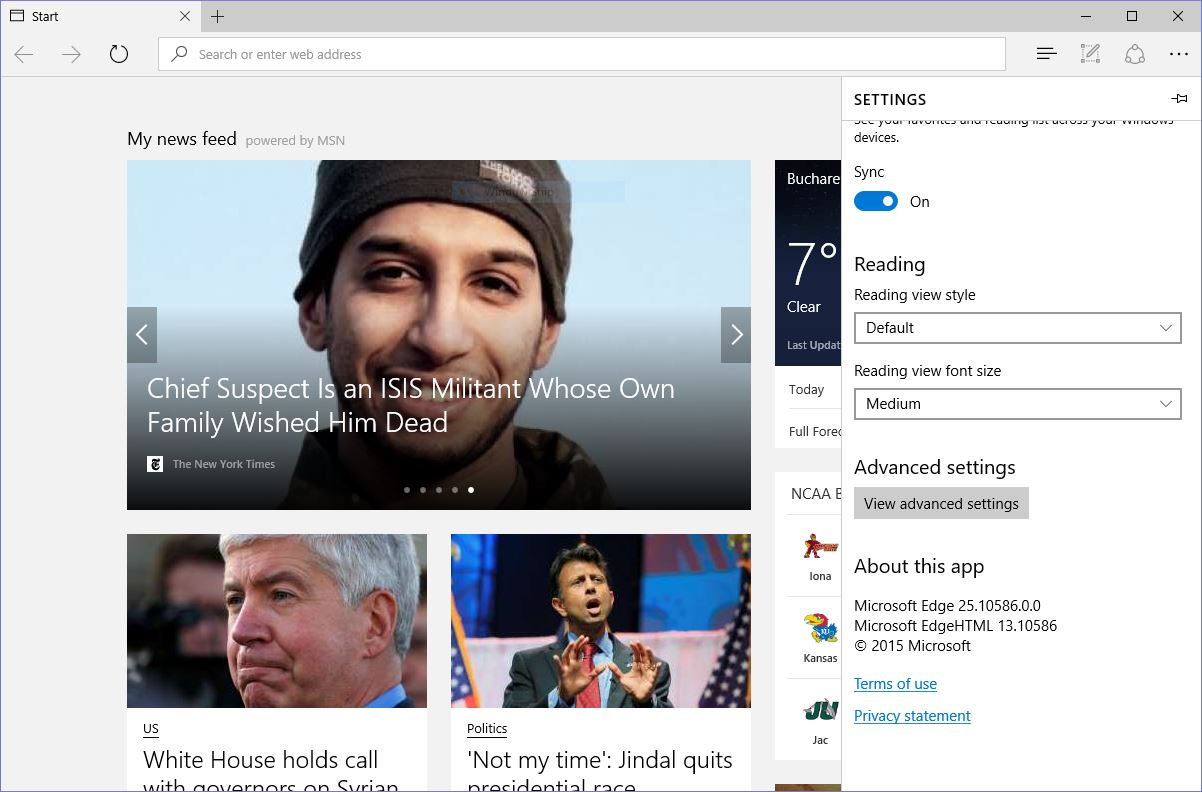The height and width of the screenshot is (792, 1202).
Task: Select the third carousel dot
Action: [x=439, y=490]
